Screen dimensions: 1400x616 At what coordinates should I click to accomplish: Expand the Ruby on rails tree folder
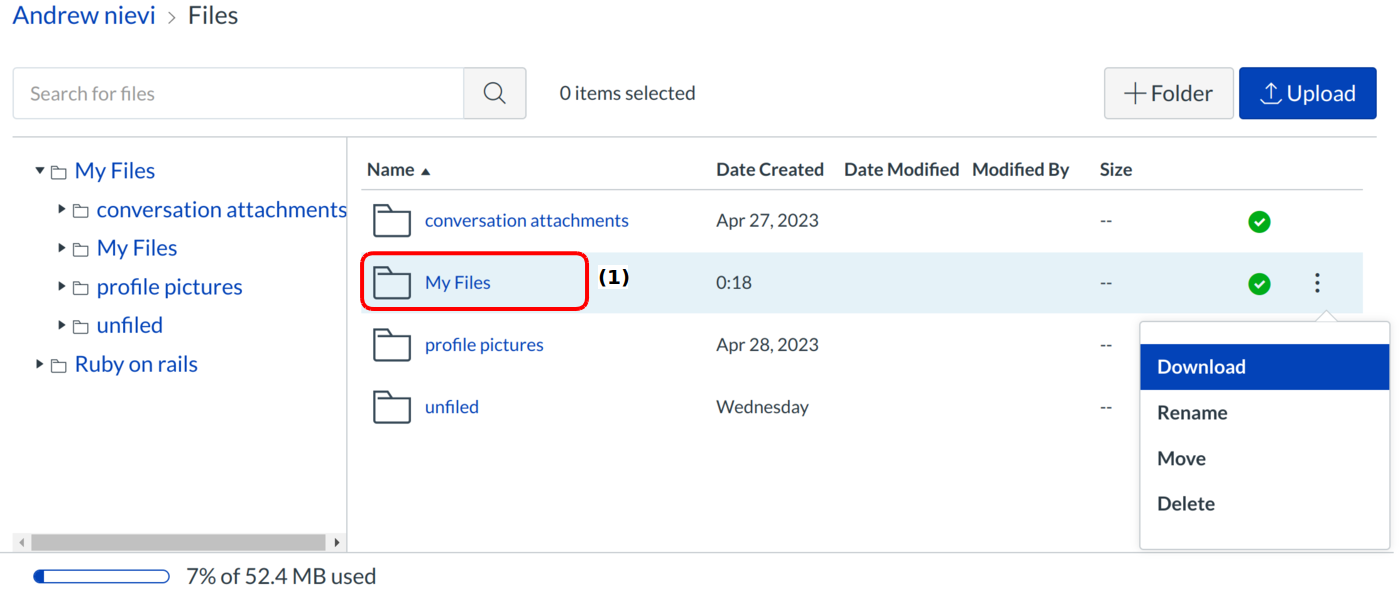click(x=40, y=365)
